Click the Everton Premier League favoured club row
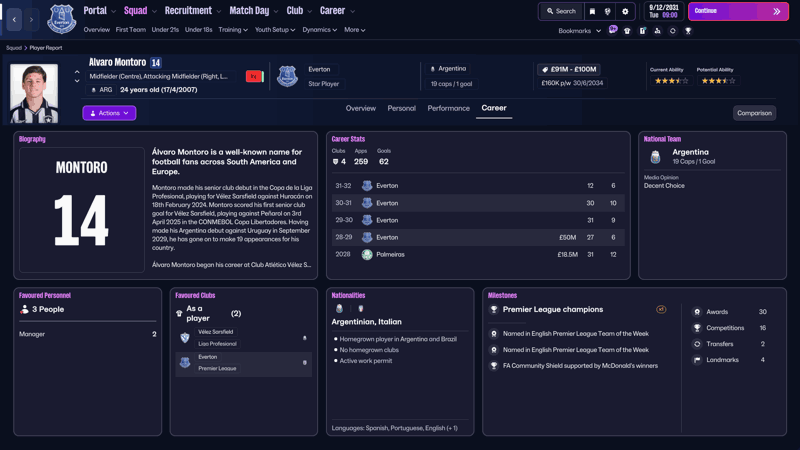The width and height of the screenshot is (800, 450). 244,363
